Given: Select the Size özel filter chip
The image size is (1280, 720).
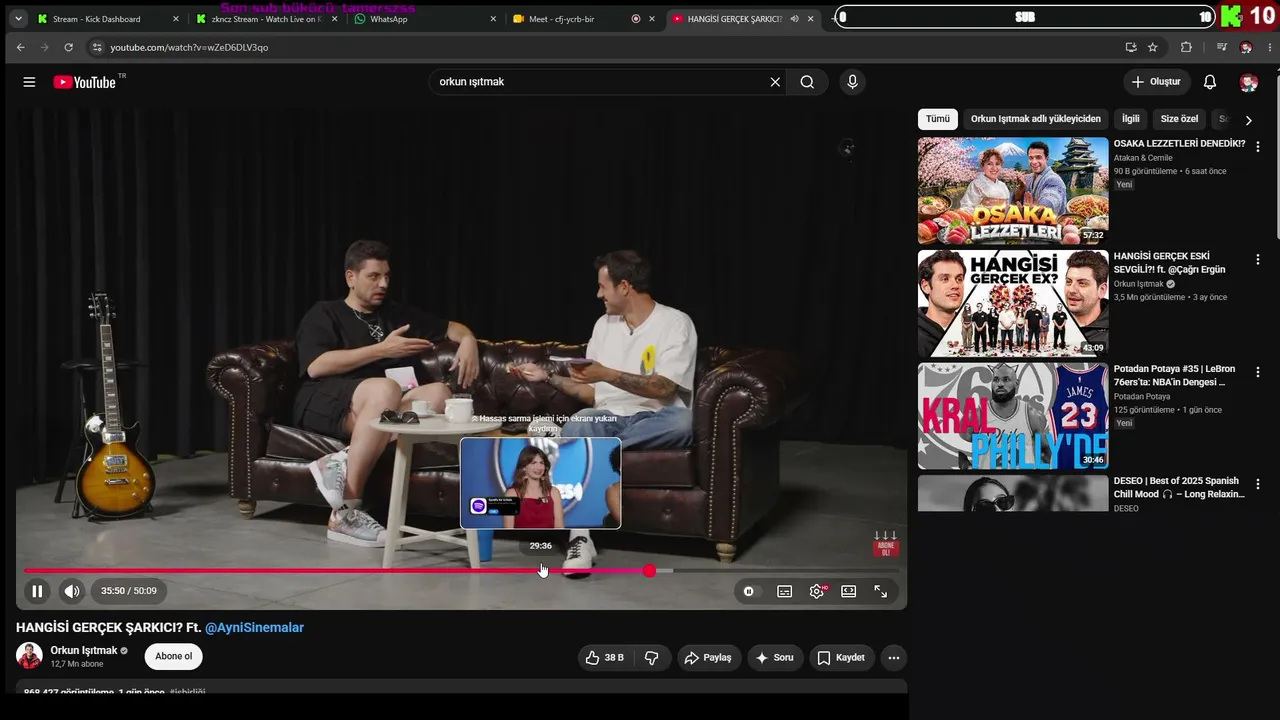Looking at the screenshot, I should [1179, 119].
